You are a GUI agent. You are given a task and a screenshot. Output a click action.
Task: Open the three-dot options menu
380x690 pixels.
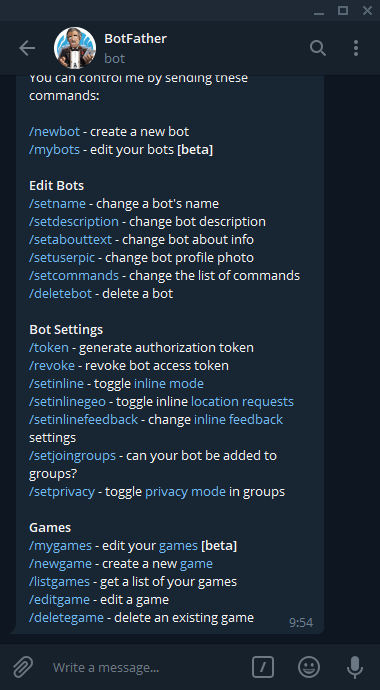click(x=356, y=48)
